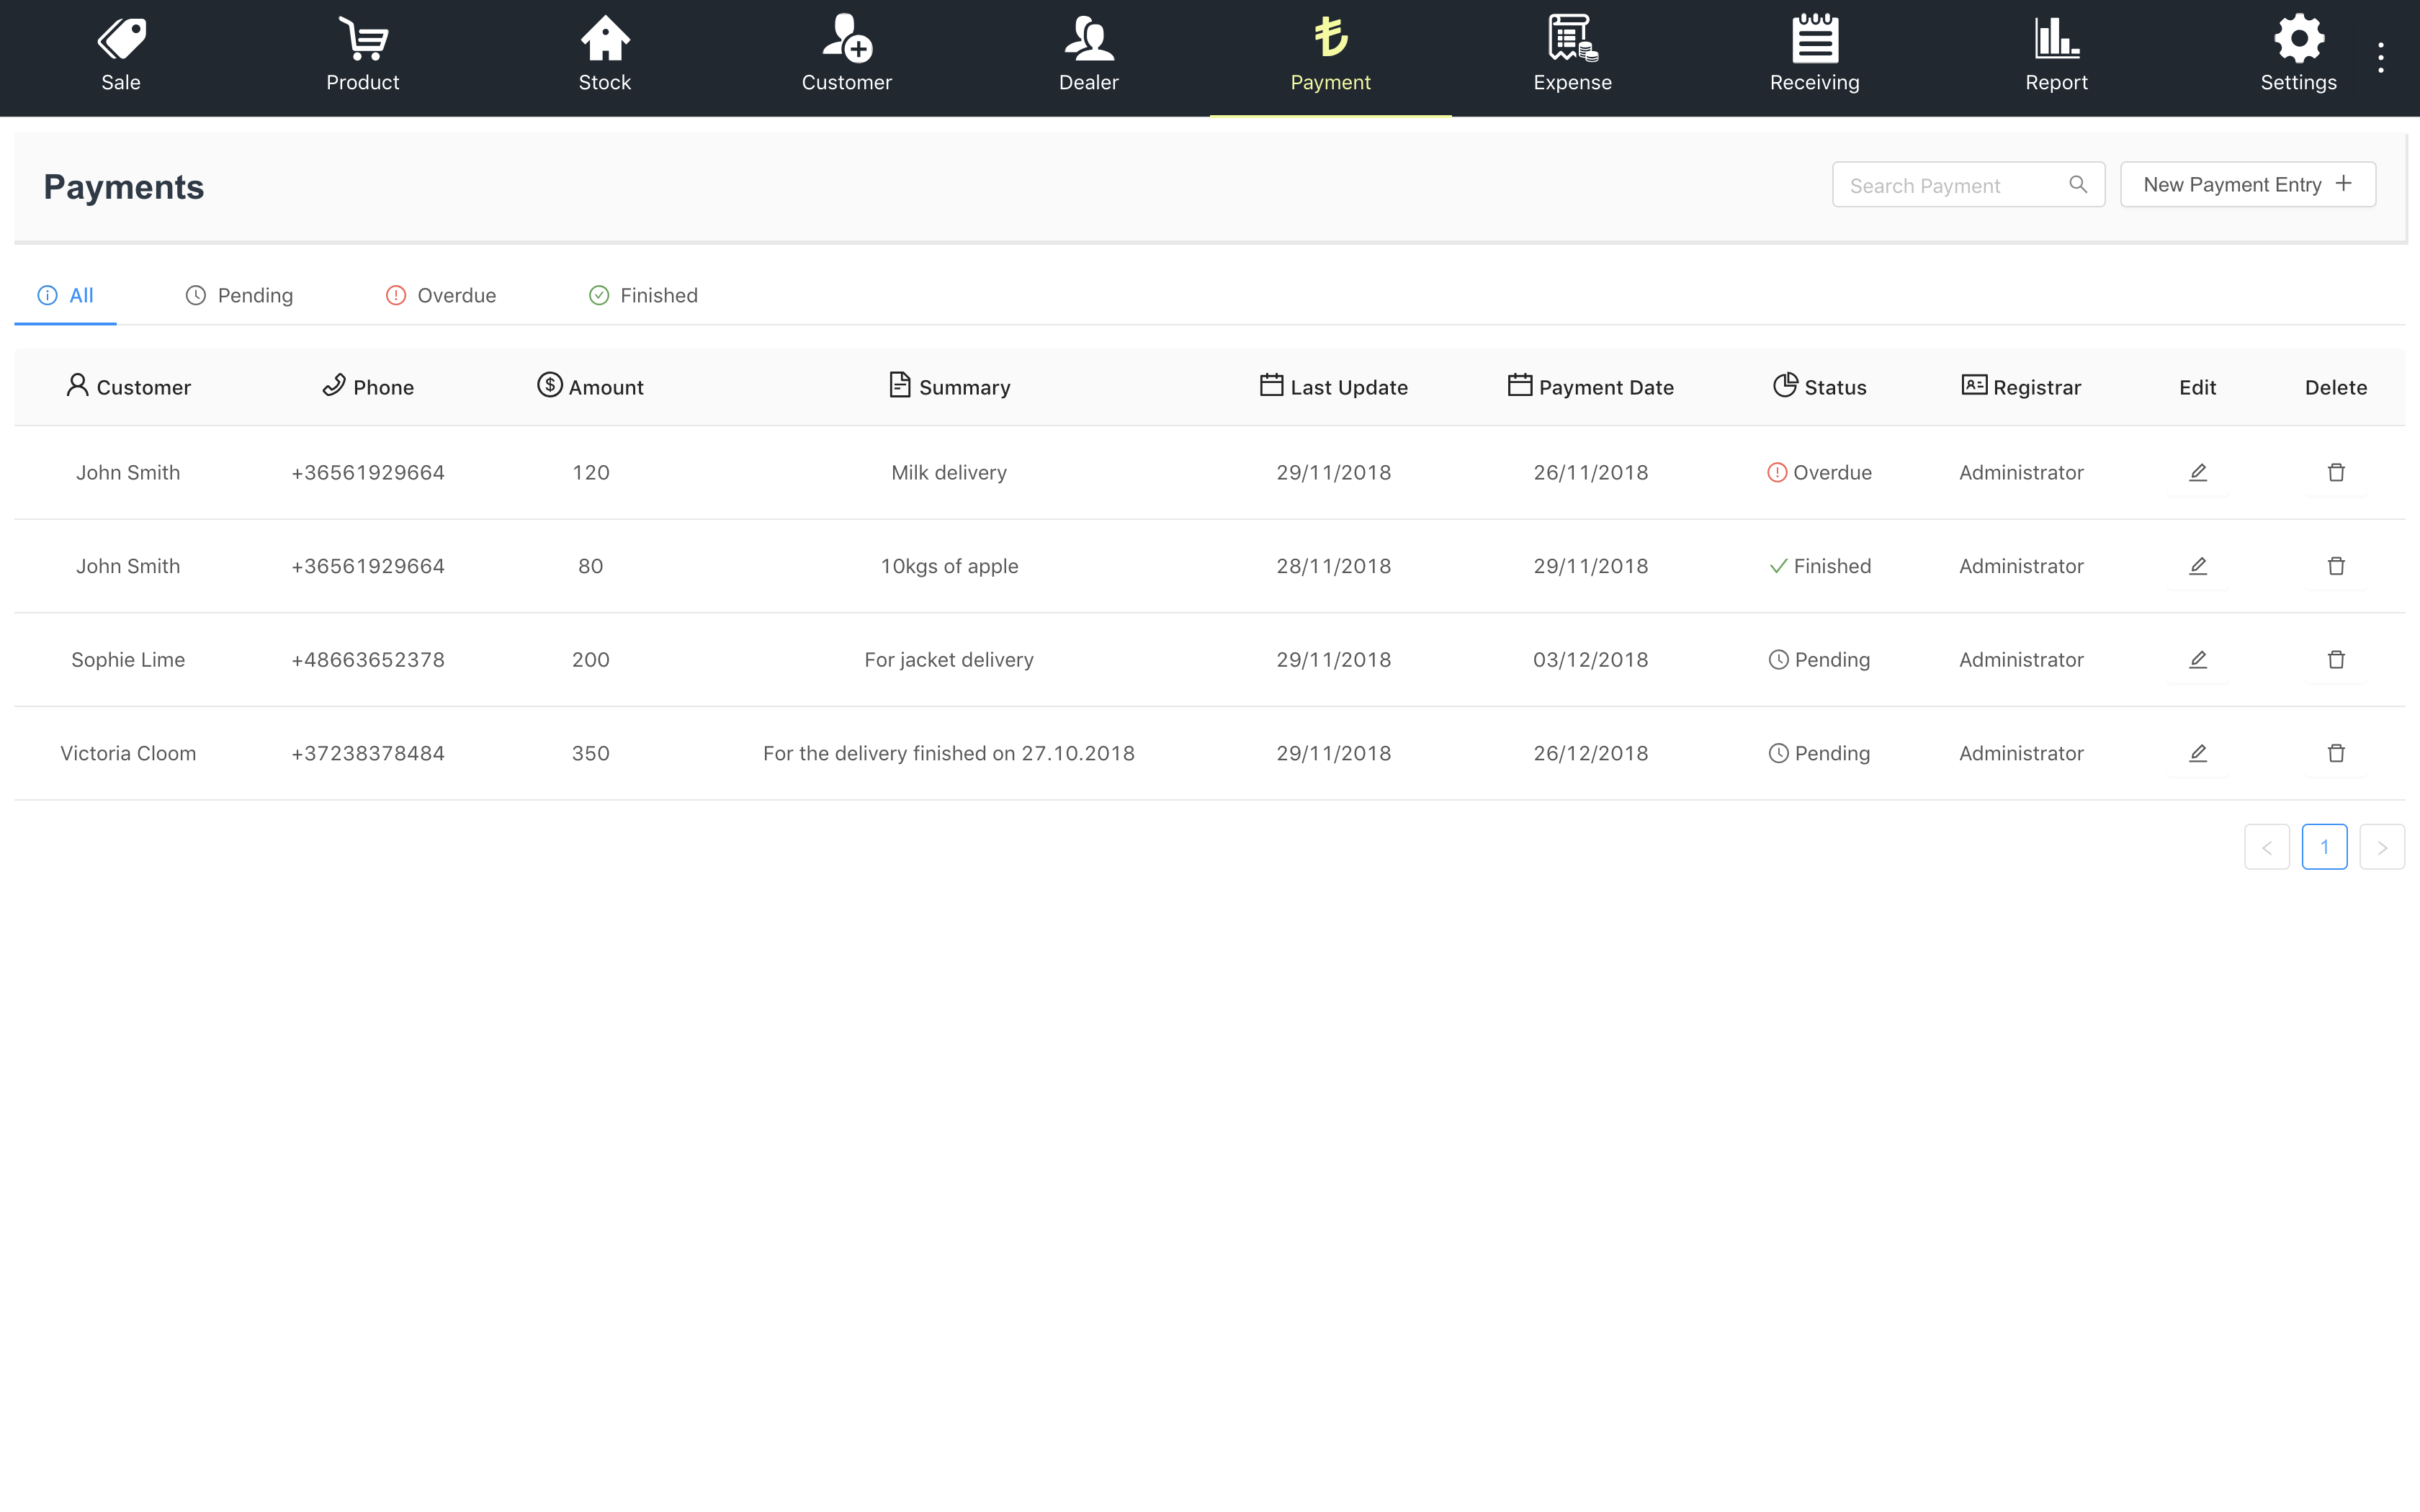The width and height of the screenshot is (2420, 1512).
Task: Open the vertical three-dots overflow menu
Action: 2381,58
